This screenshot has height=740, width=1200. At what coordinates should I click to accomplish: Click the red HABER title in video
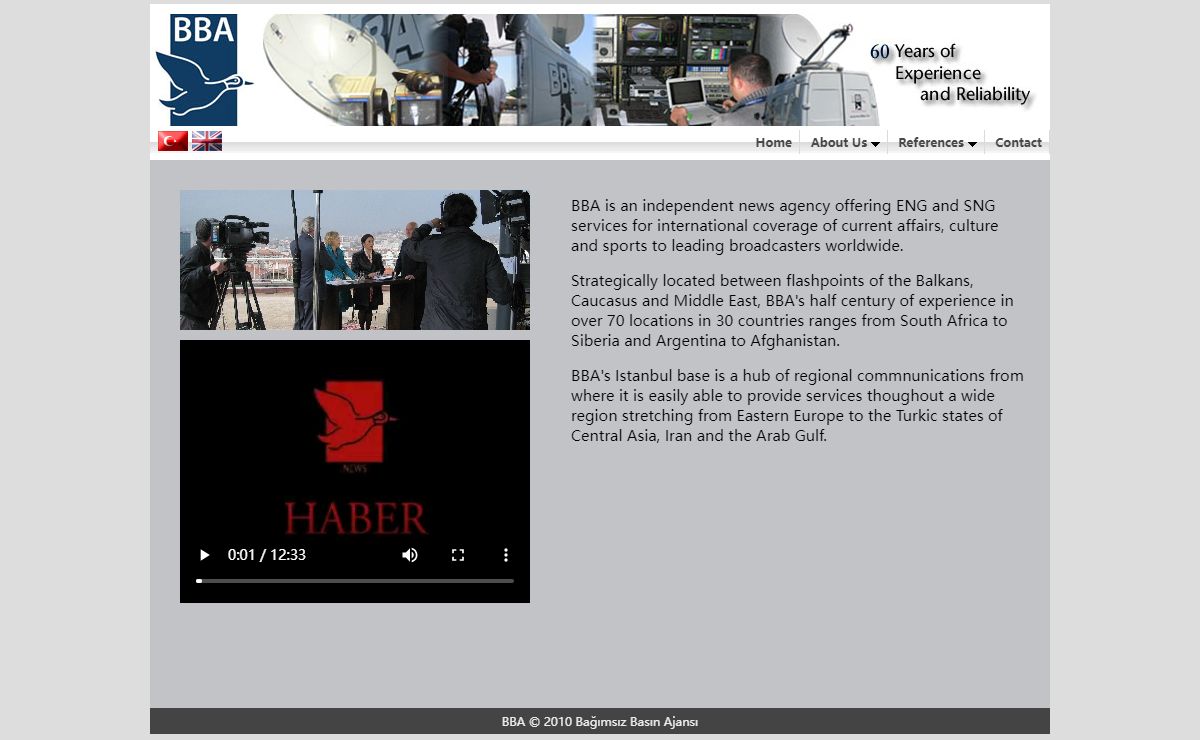[x=356, y=518]
